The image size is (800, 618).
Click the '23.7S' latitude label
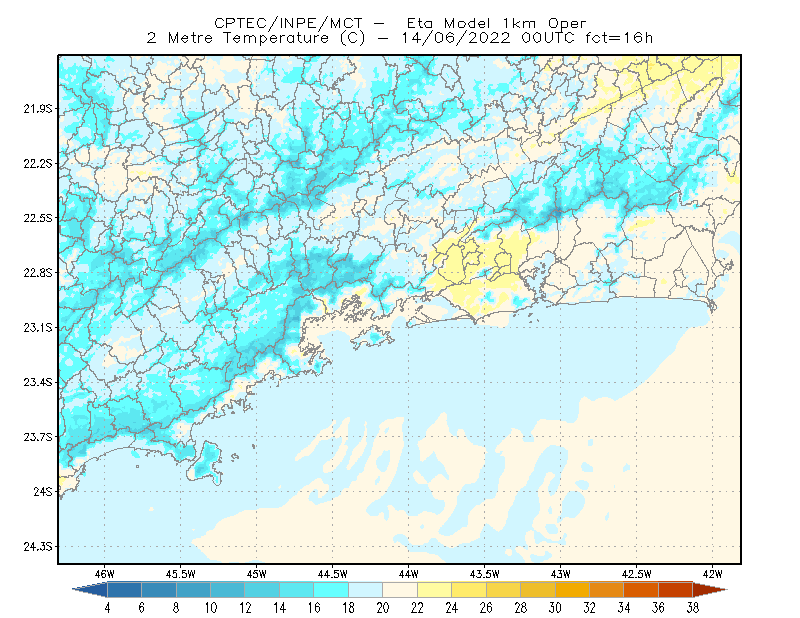click(x=38, y=437)
